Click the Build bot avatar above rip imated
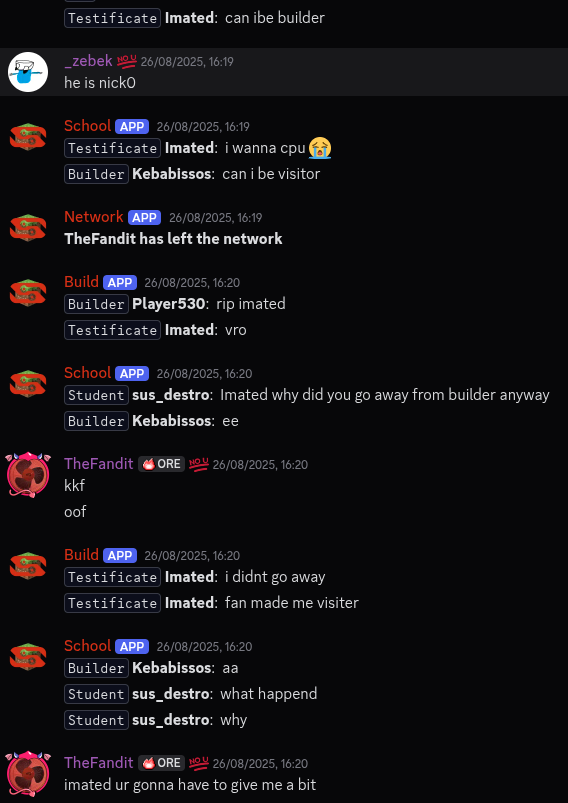 [28, 293]
